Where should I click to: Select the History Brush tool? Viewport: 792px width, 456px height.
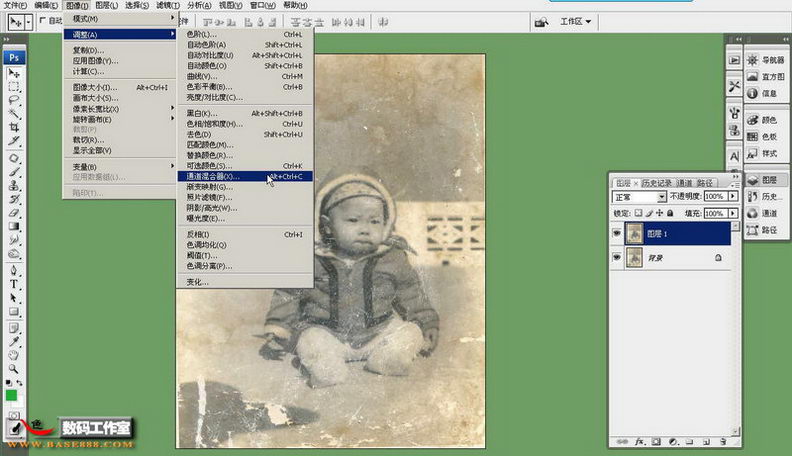click(14, 199)
